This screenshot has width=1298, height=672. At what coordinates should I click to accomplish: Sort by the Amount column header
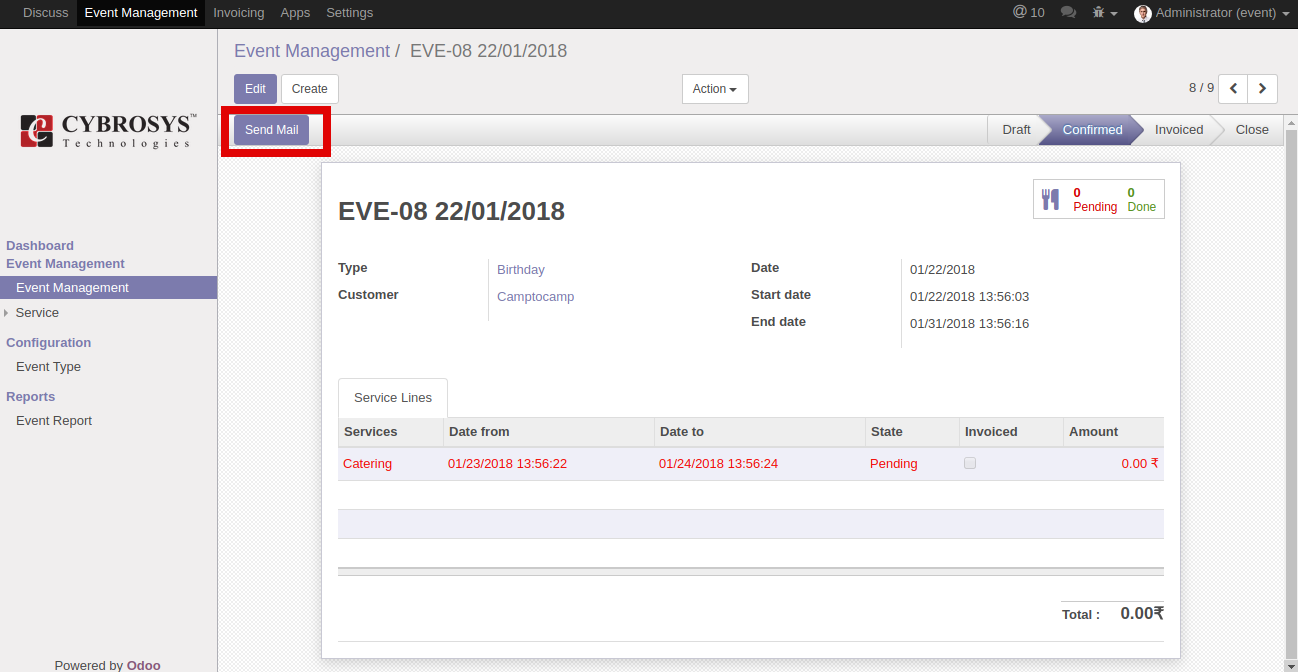pos(1113,432)
